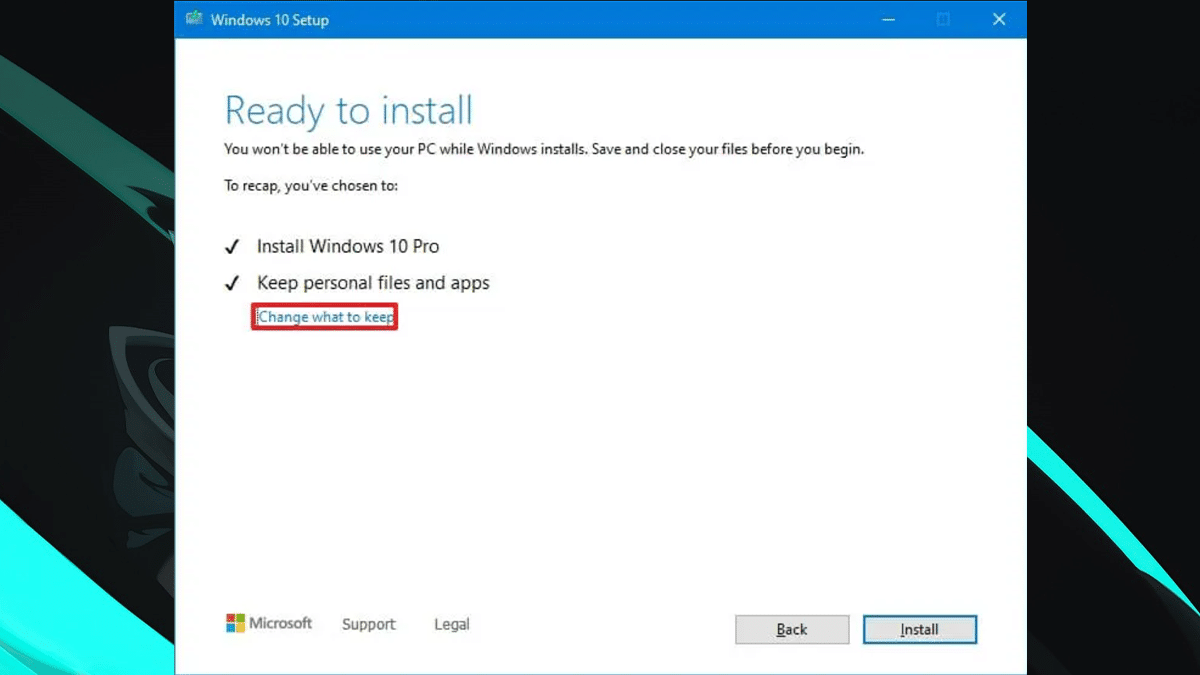Open the Change what to keep link
The width and height of the screenshot is (1200, 675).
pos(325,317)
